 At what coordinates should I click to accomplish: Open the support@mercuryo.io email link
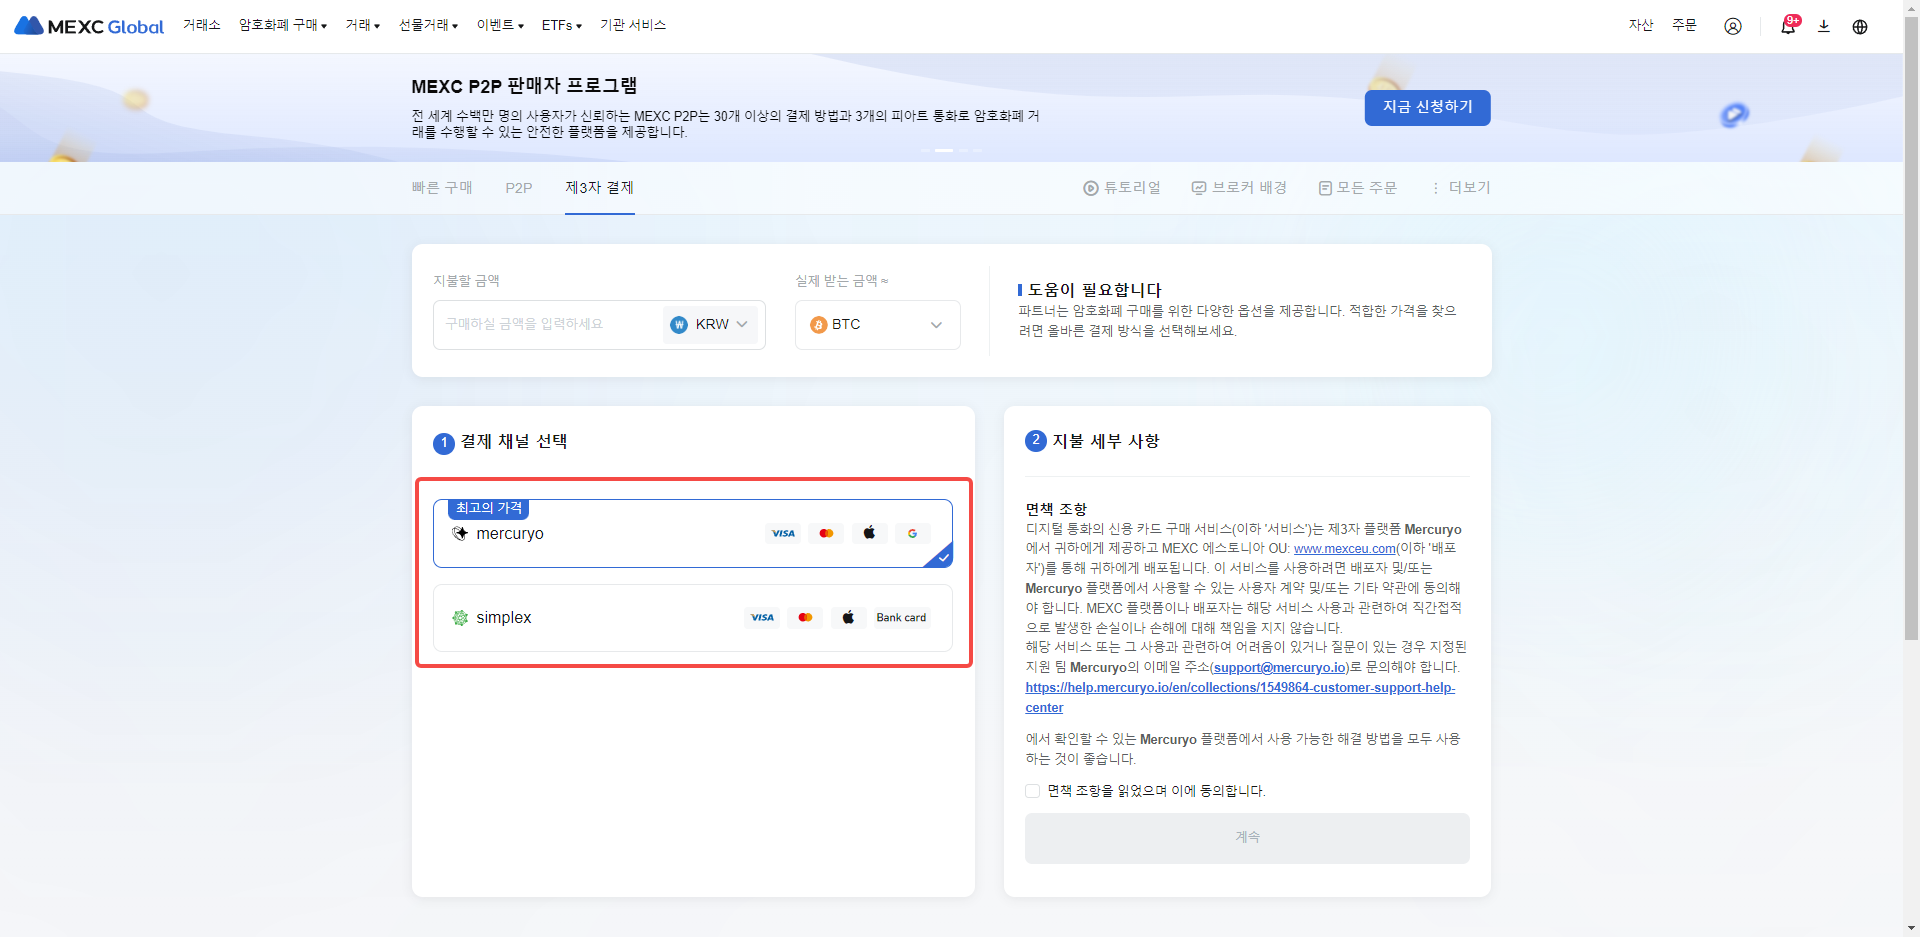pyautogui.click(x=1280, y=667)
